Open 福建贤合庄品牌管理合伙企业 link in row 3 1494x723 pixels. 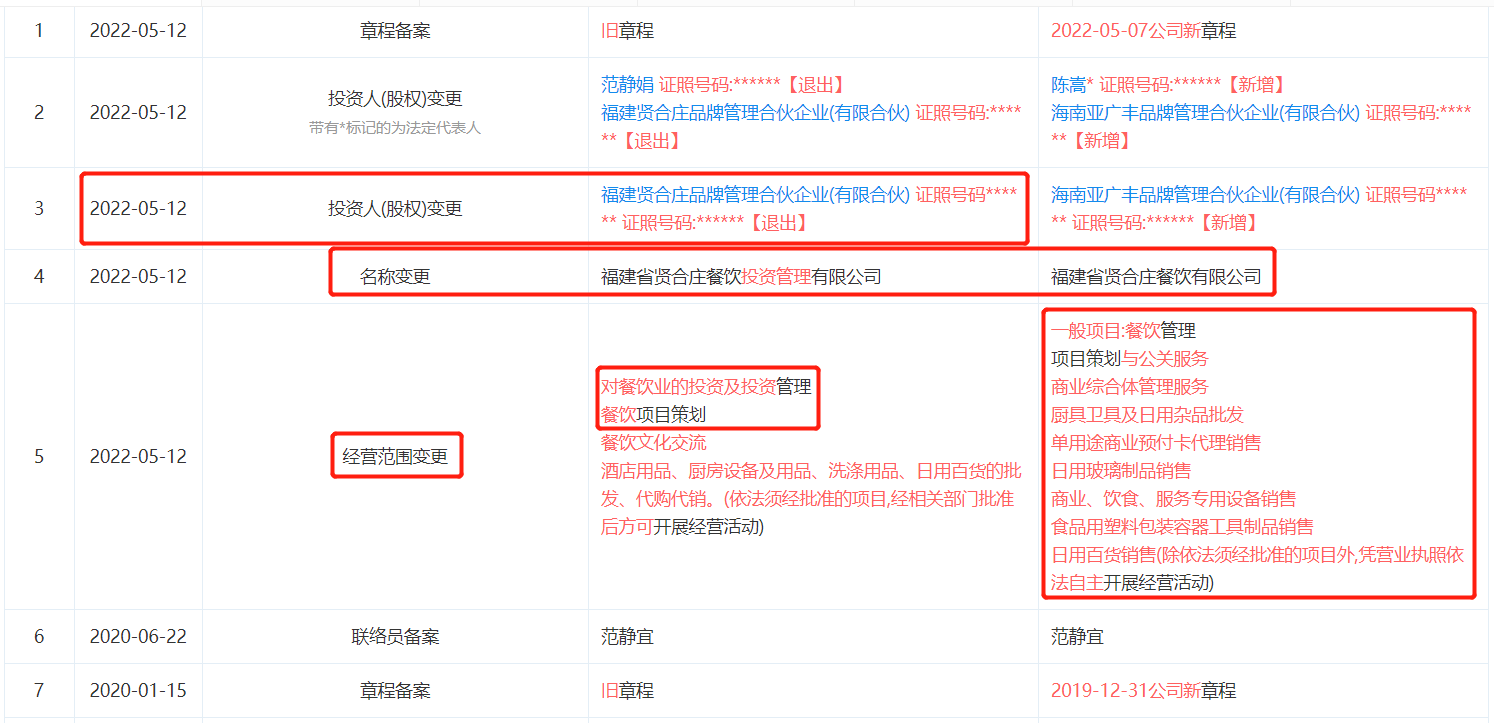755,195
